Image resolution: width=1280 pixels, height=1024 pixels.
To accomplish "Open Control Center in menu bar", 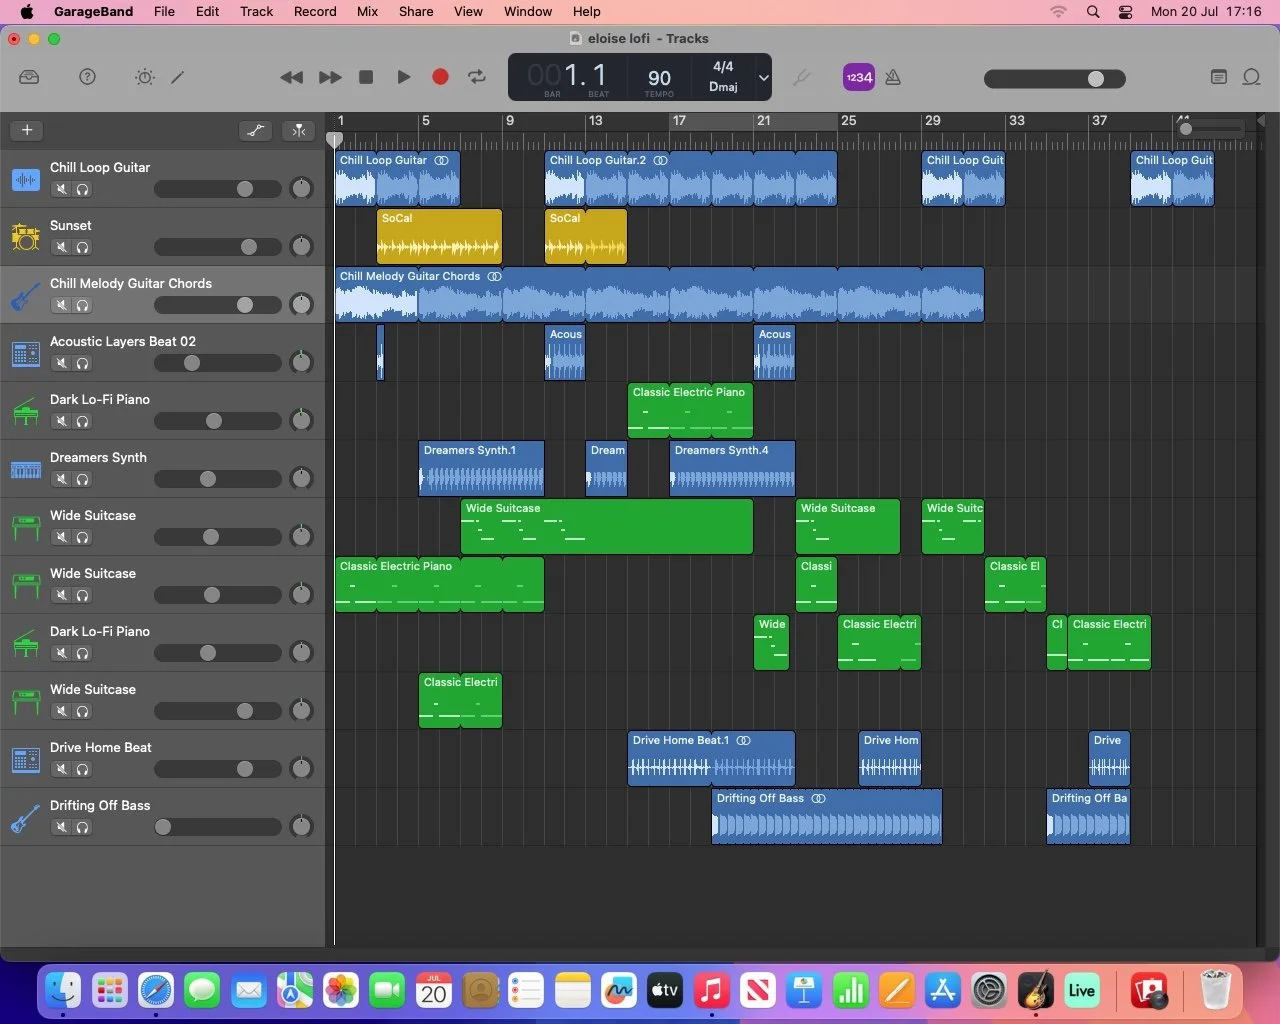I will [x=1126, y=12].
